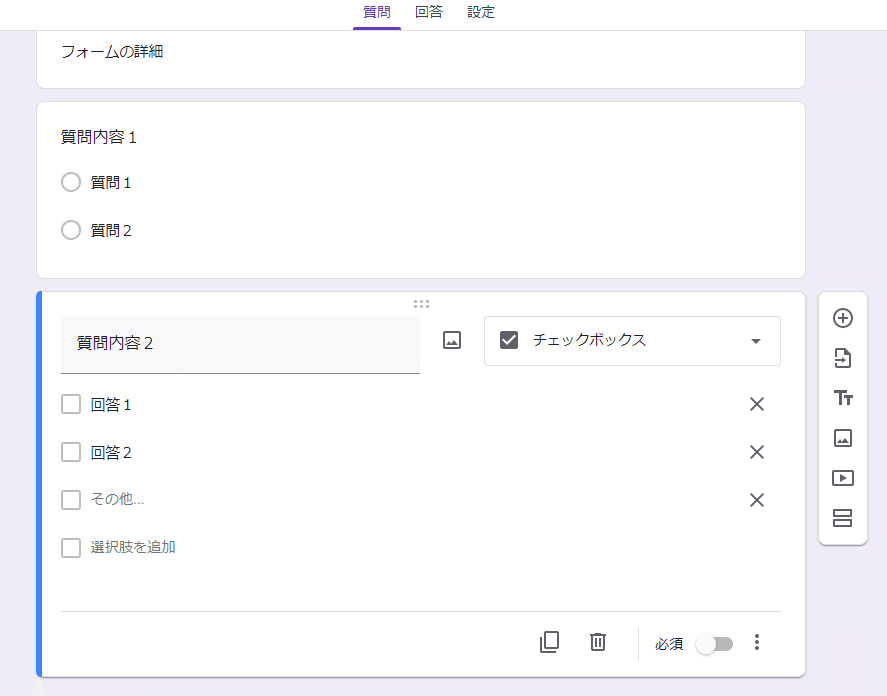Edit the 回答 1 option text

[x=111, y=405]
